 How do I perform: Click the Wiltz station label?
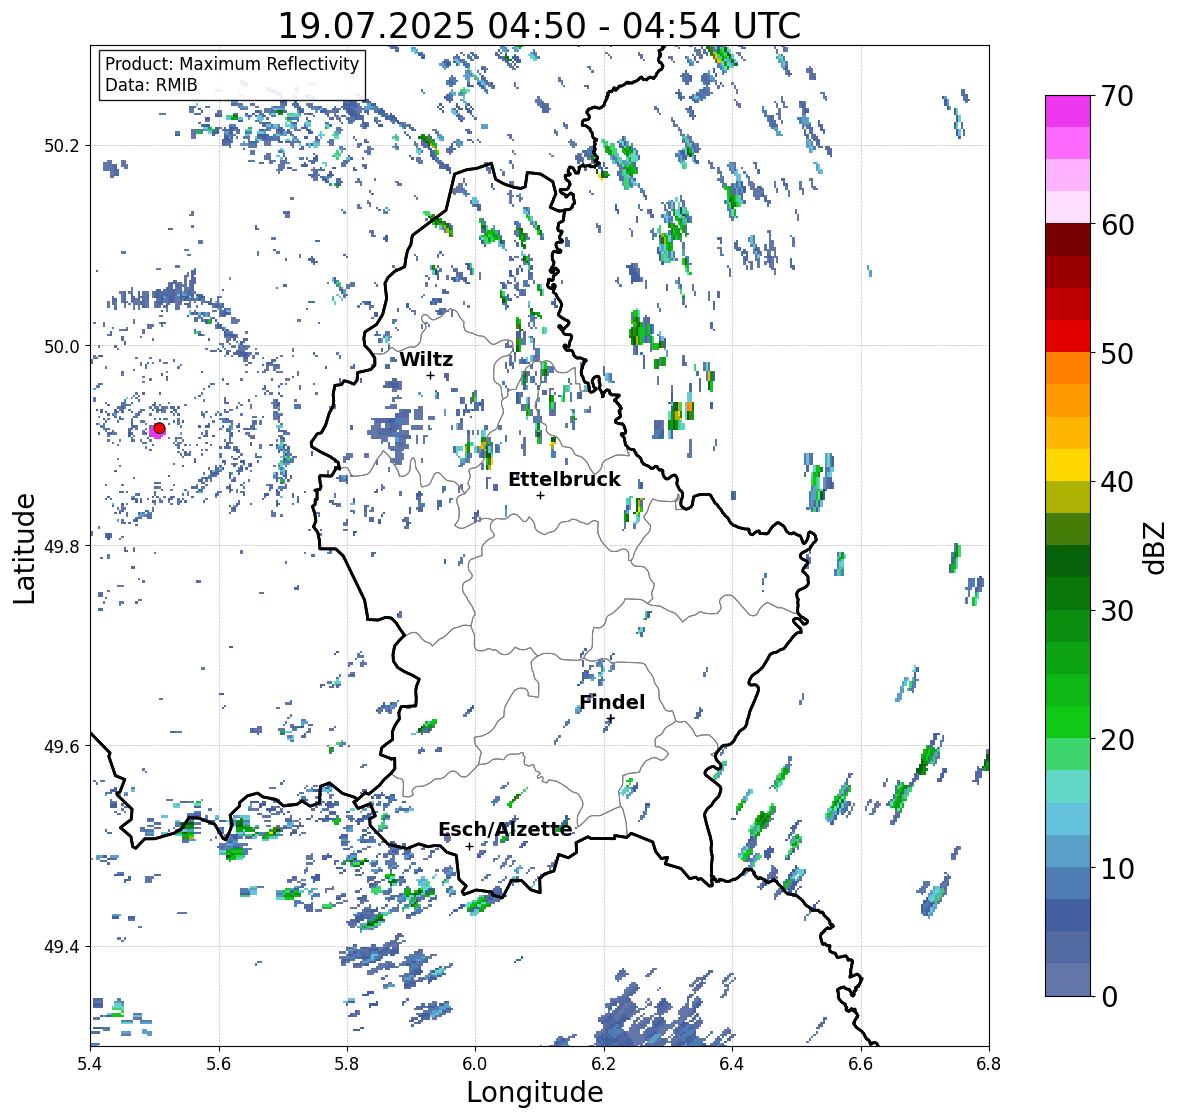click(426, 359)
